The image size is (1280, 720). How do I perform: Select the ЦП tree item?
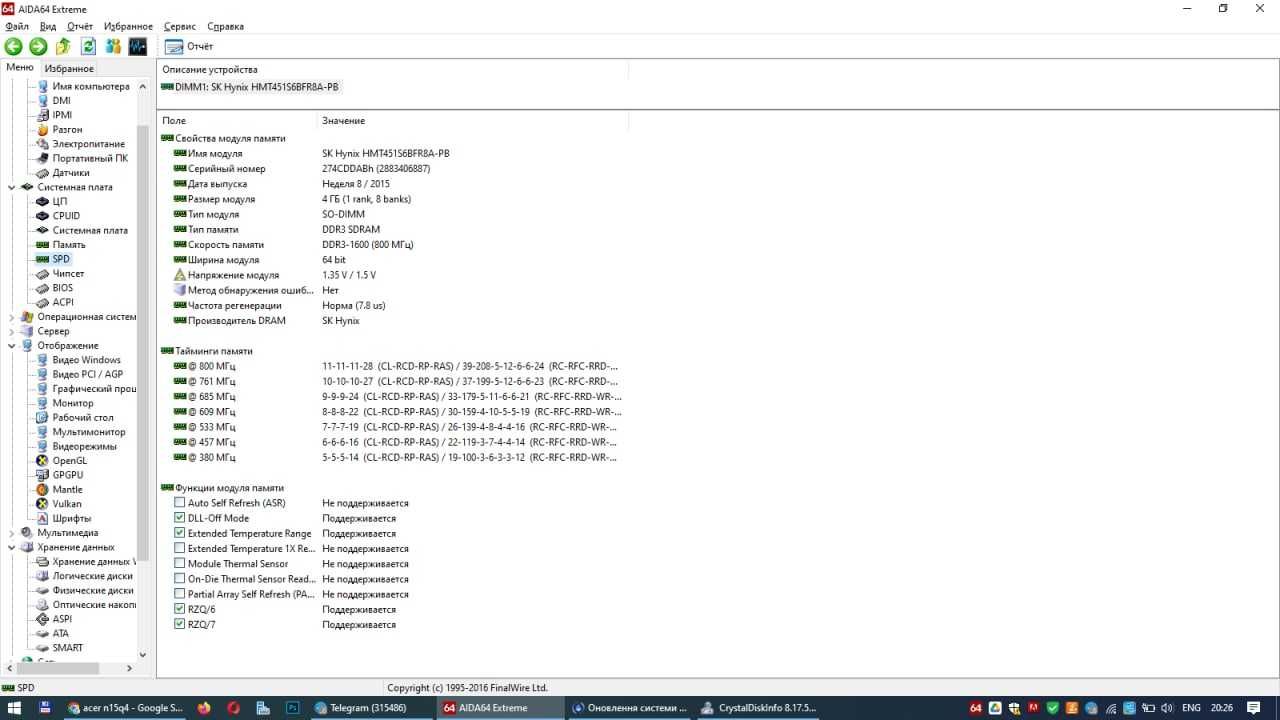pyautogui.click(x=60, y=201)
